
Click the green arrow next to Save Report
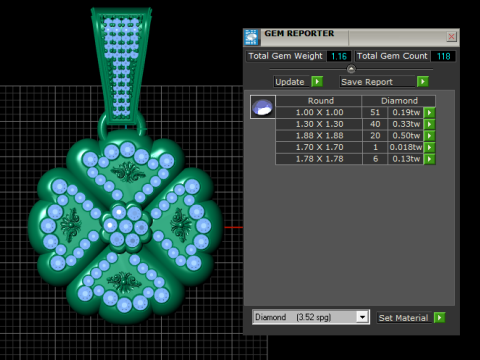423,82
